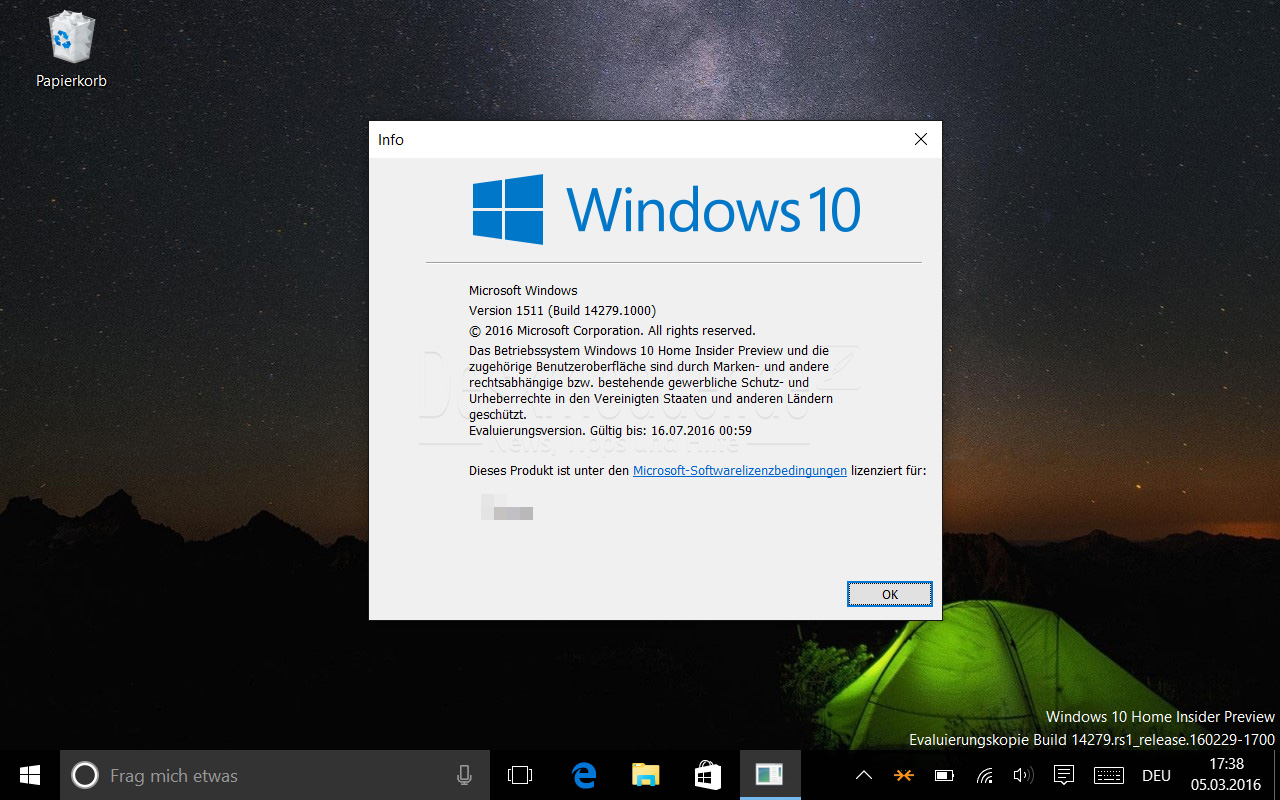1280x800 pixels.
Task: Show hidden system tray icons
Action: (864, 775)
